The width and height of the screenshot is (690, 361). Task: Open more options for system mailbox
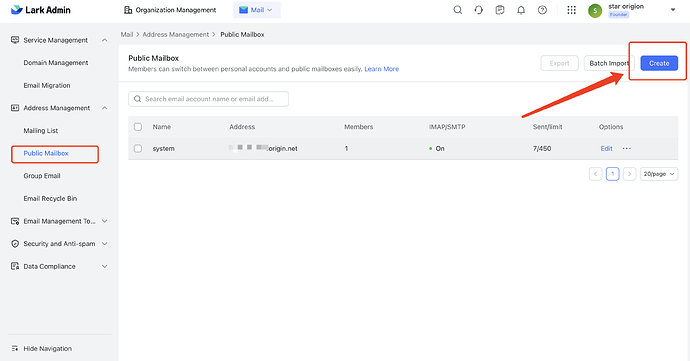627,148
